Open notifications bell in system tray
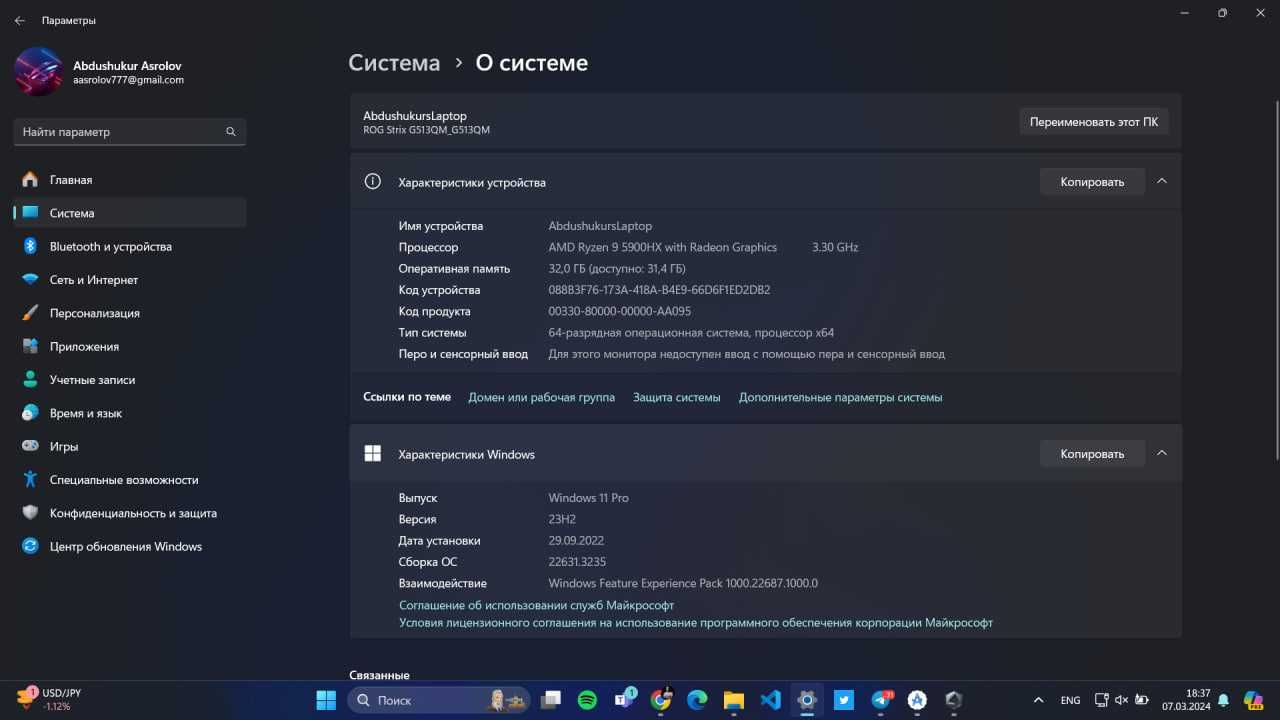The height and width of the screenshot is (720, 1280). coord(1223,700)
